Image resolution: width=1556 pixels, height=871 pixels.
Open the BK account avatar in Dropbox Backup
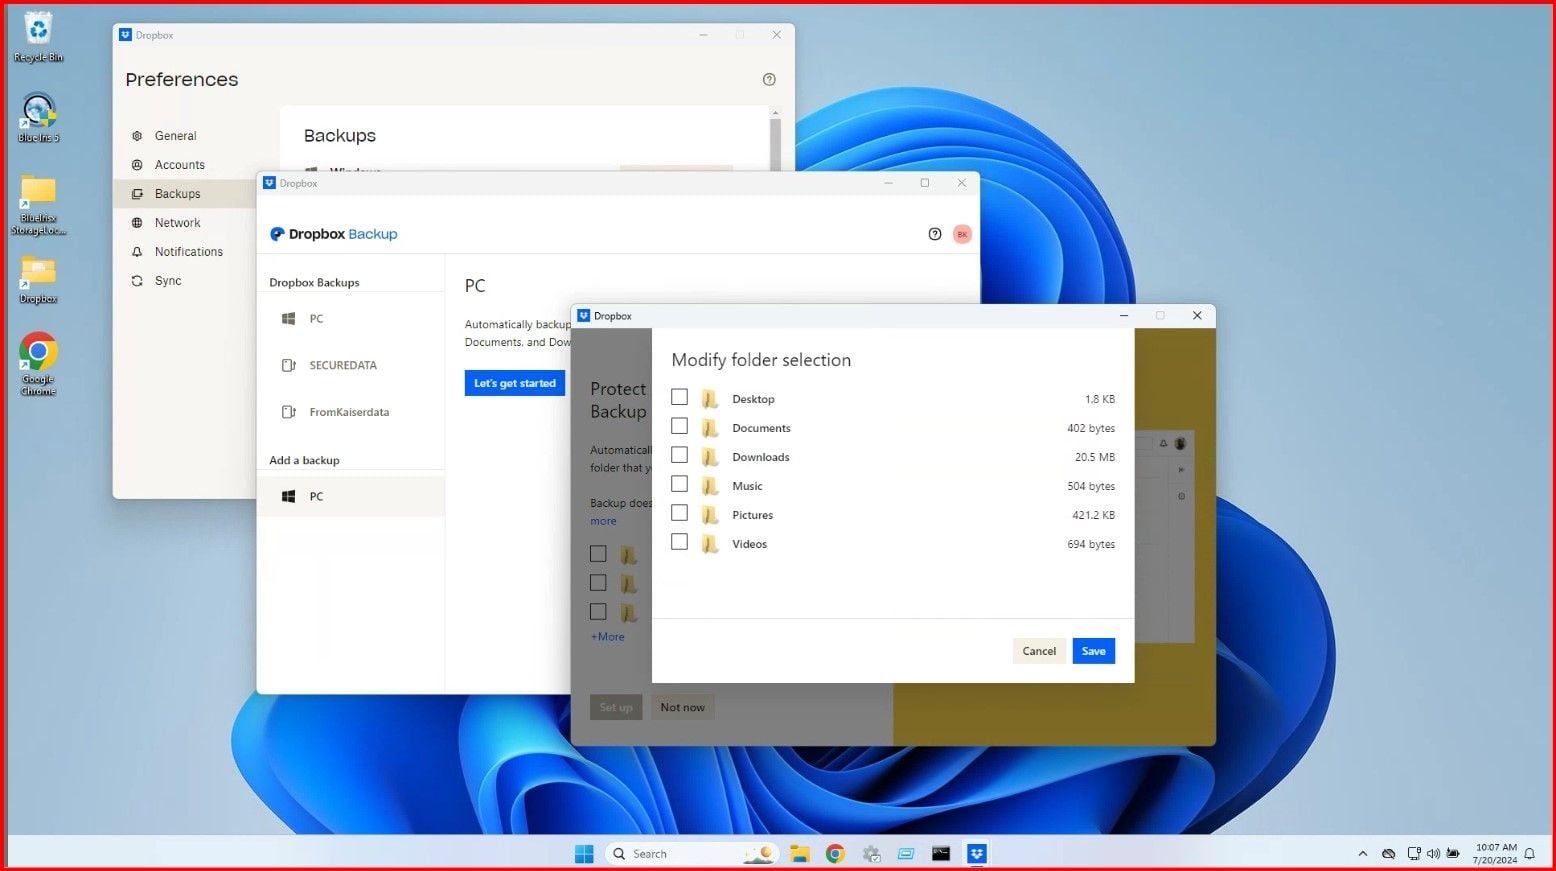pos(962,234)
